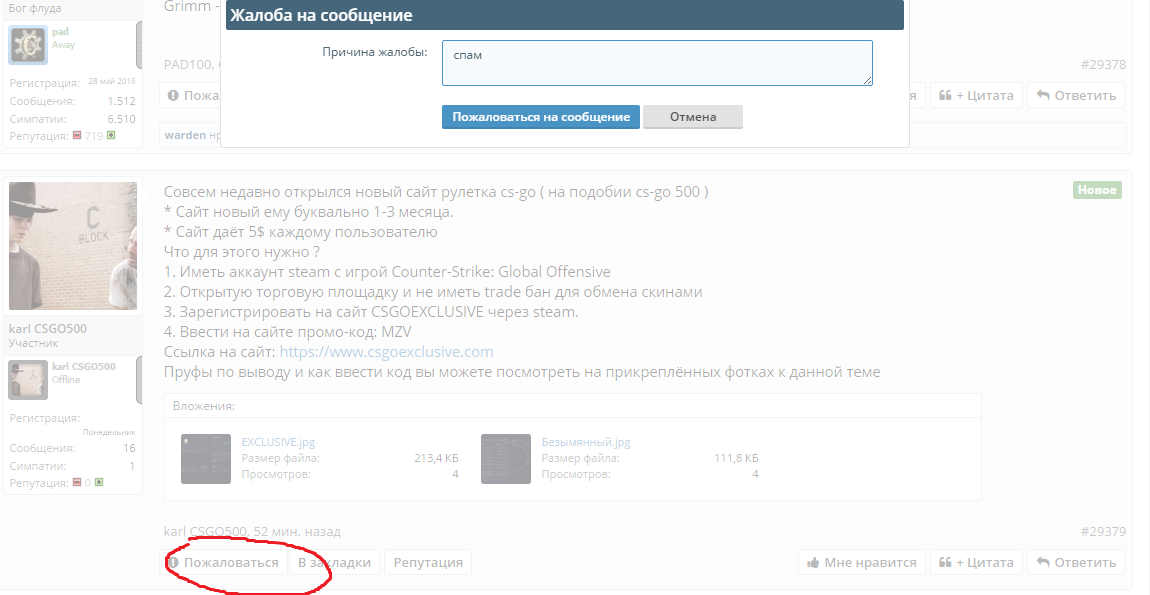Reply to post #29379 with 'Ответить'
This screenshot has width=1150, height=595.
(x=1076, y=563)
